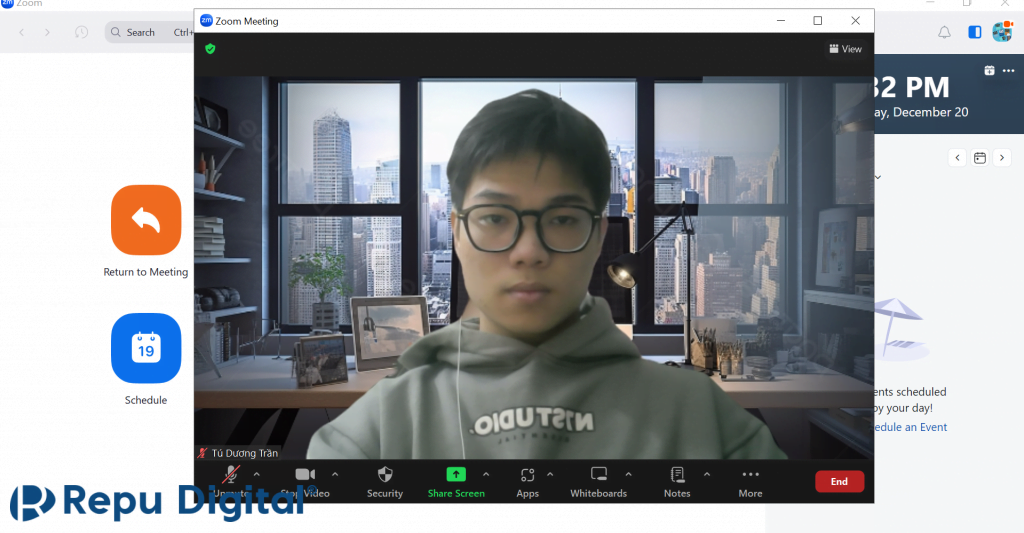Click the green encryption shield icon
The image size is (1024, 533).
click(x=210, y=48)
